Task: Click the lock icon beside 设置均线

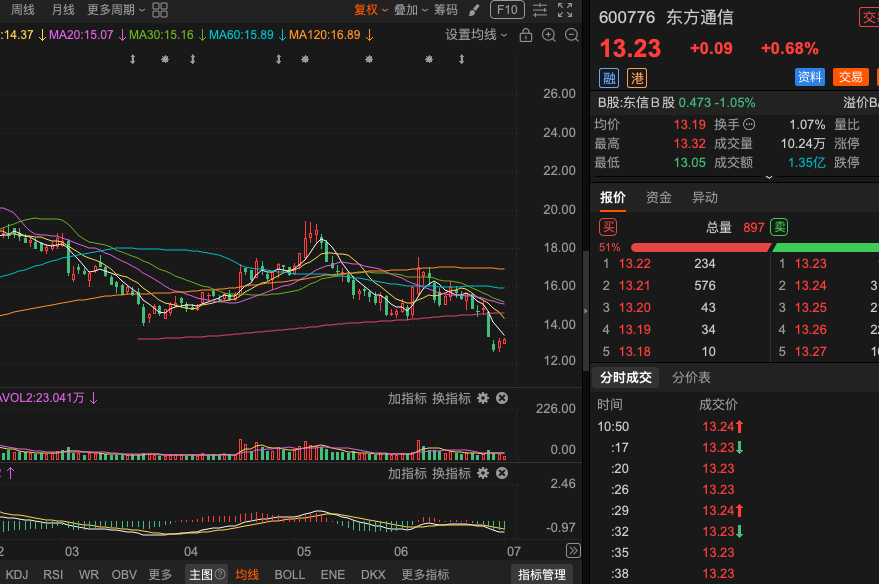Action: pos(526,35)
